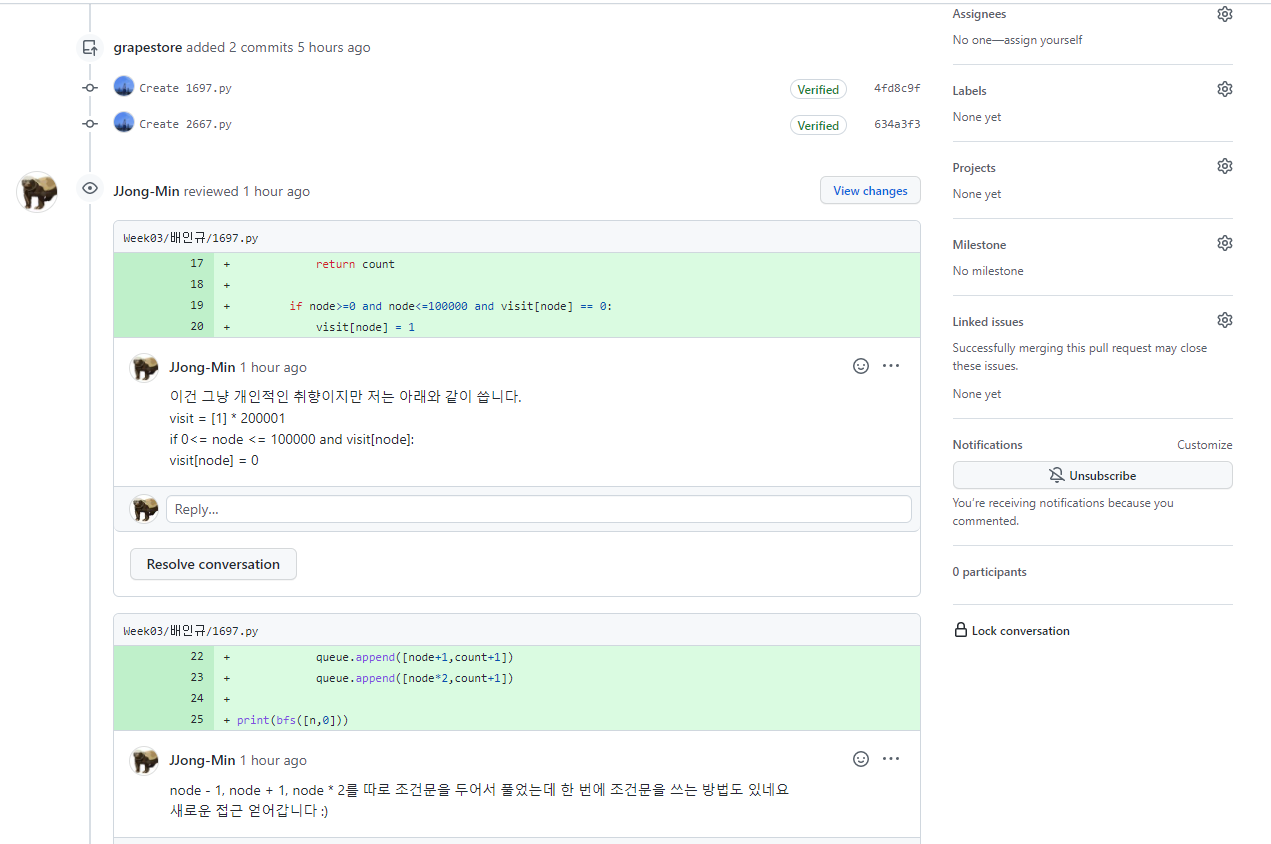Click the Assignees heading

[979, 14]
